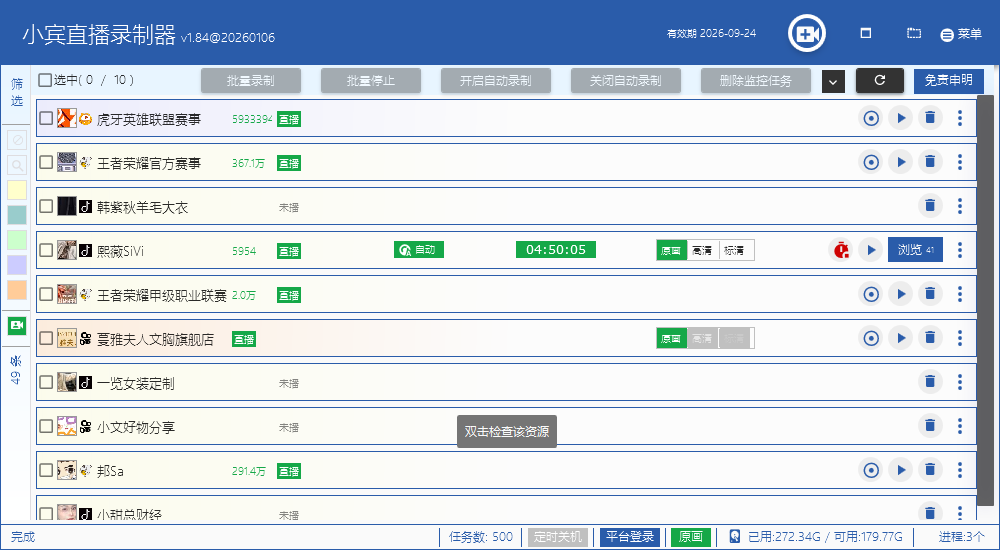Click 定时关机 in status bar

558,537
